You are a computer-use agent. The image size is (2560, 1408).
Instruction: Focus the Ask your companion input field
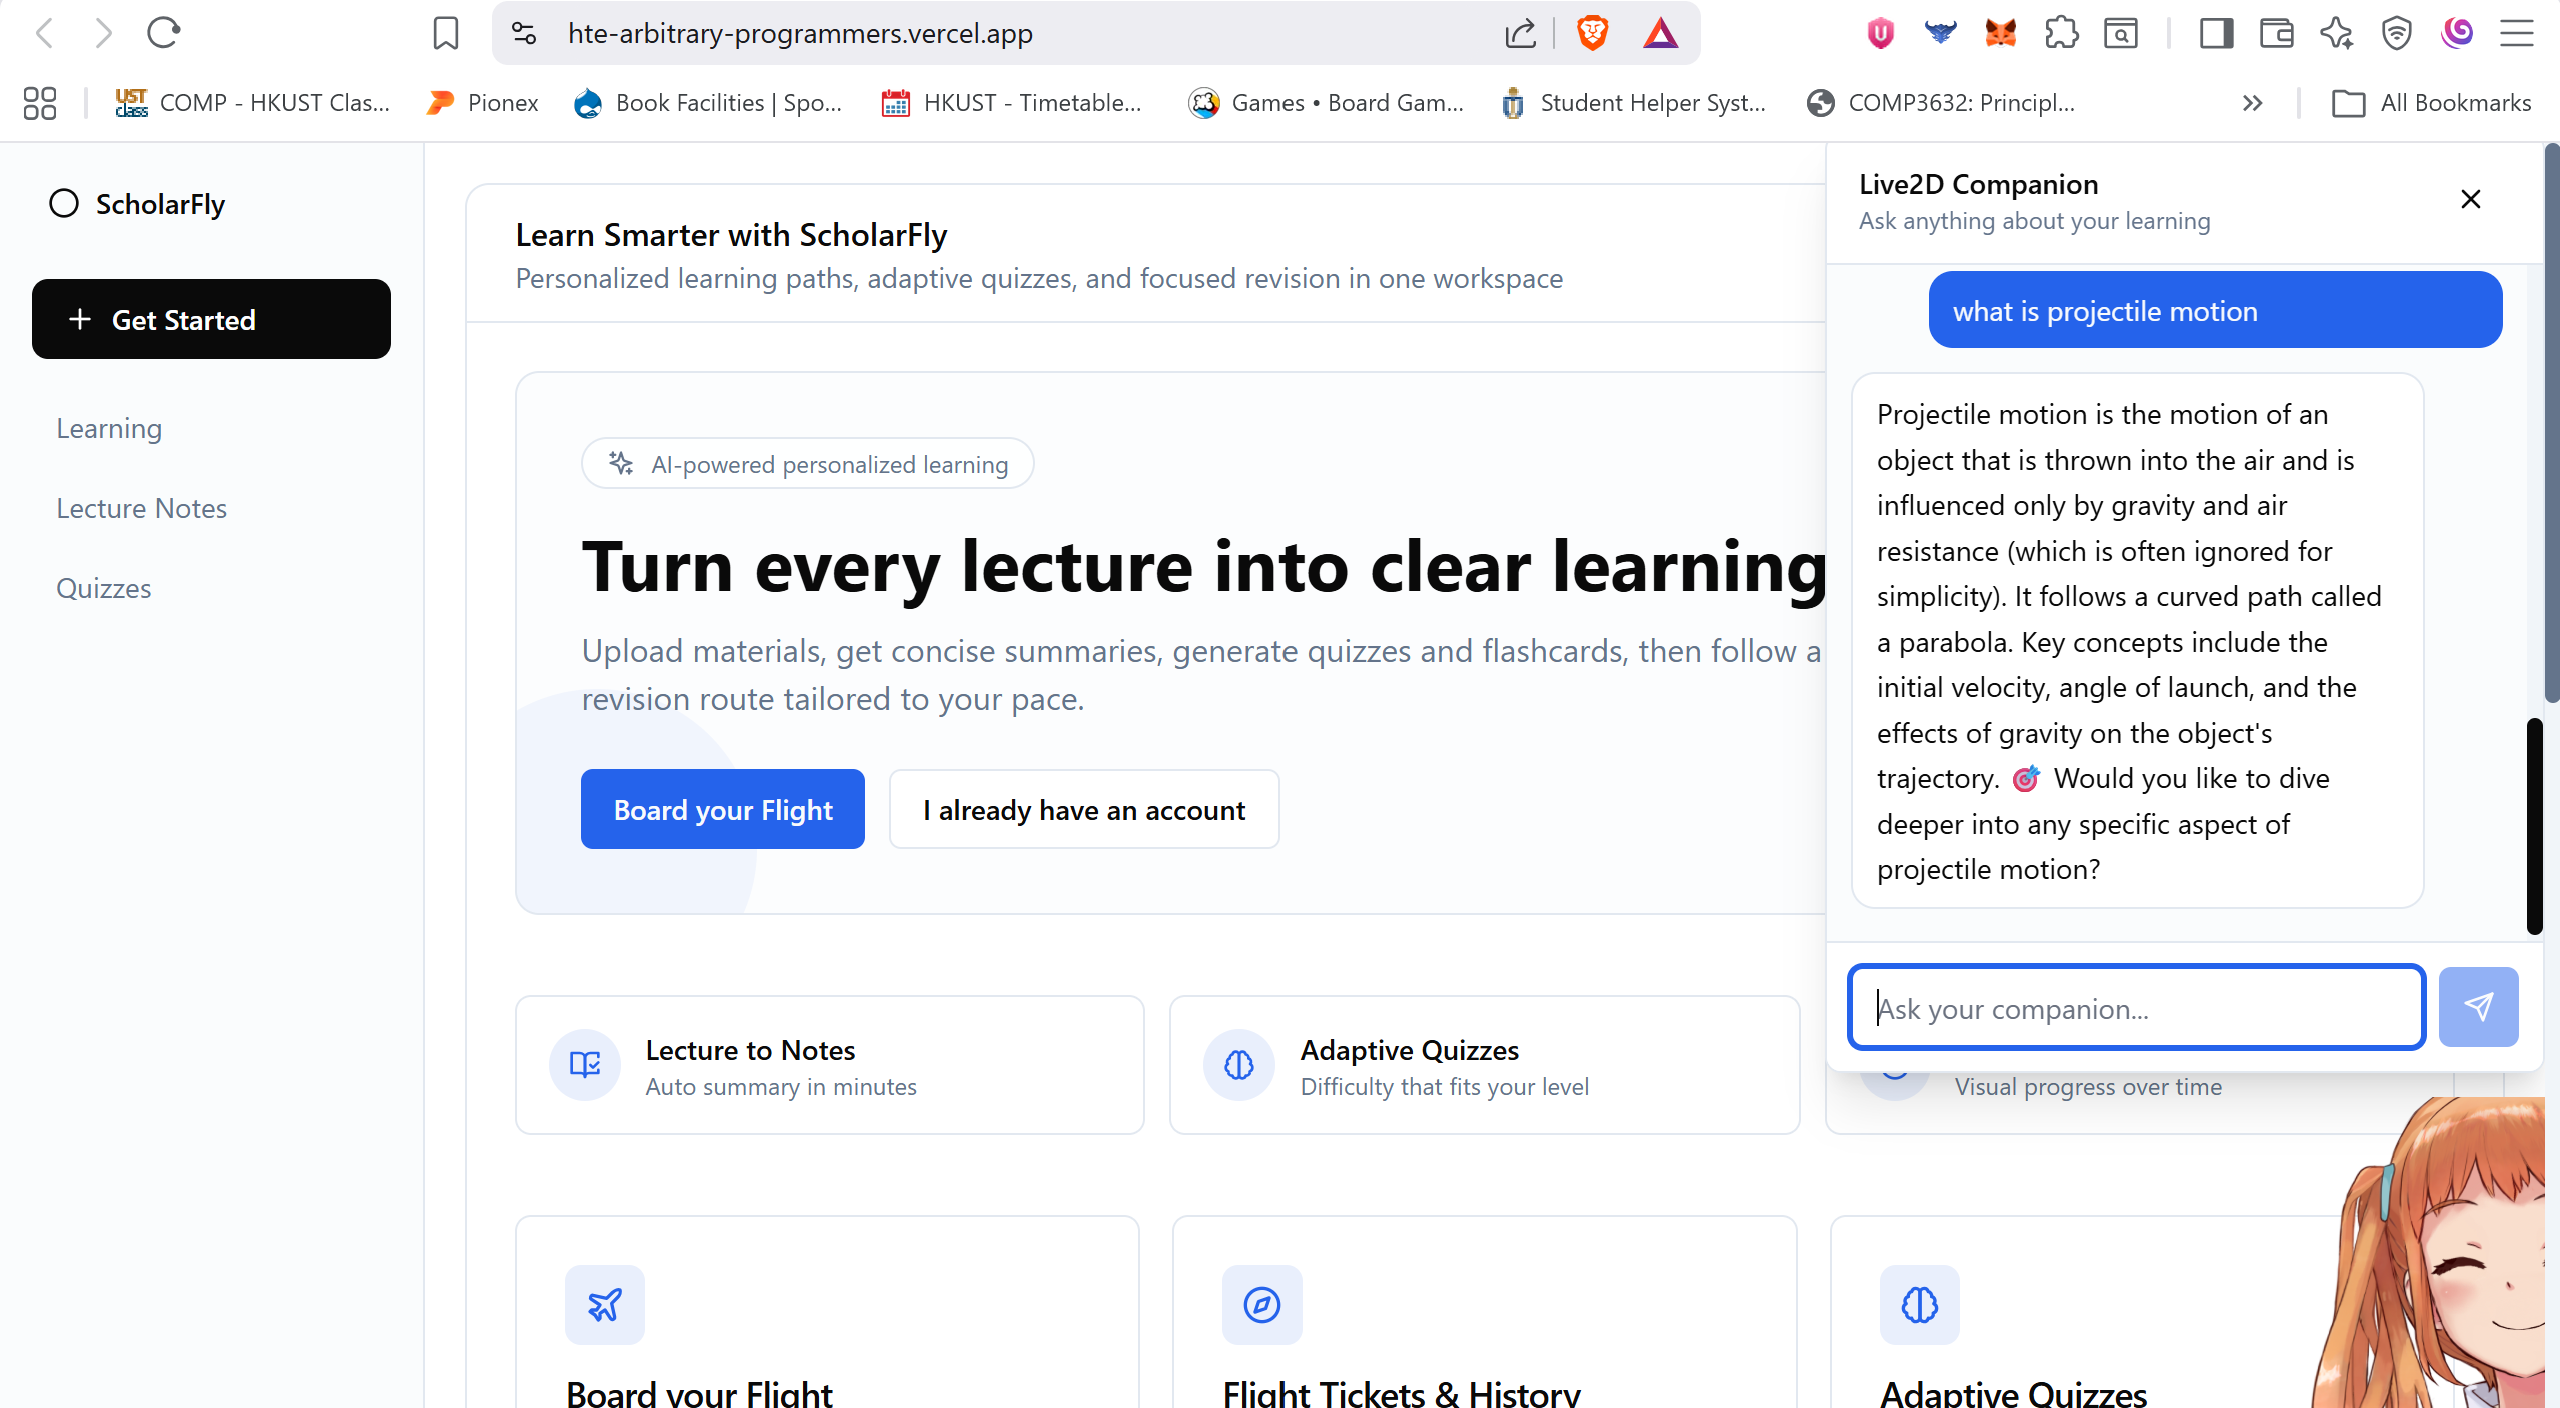click(2136, 1007)
